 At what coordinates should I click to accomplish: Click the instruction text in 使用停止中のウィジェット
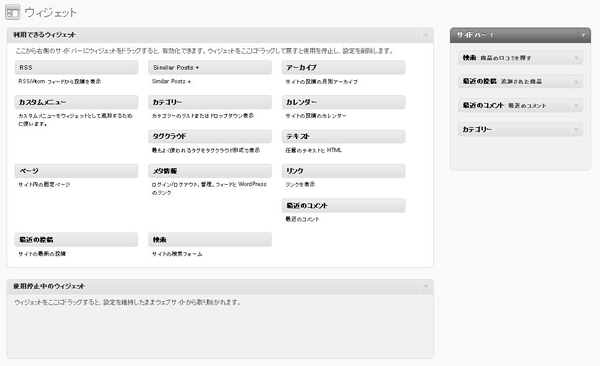coord(127,302)
